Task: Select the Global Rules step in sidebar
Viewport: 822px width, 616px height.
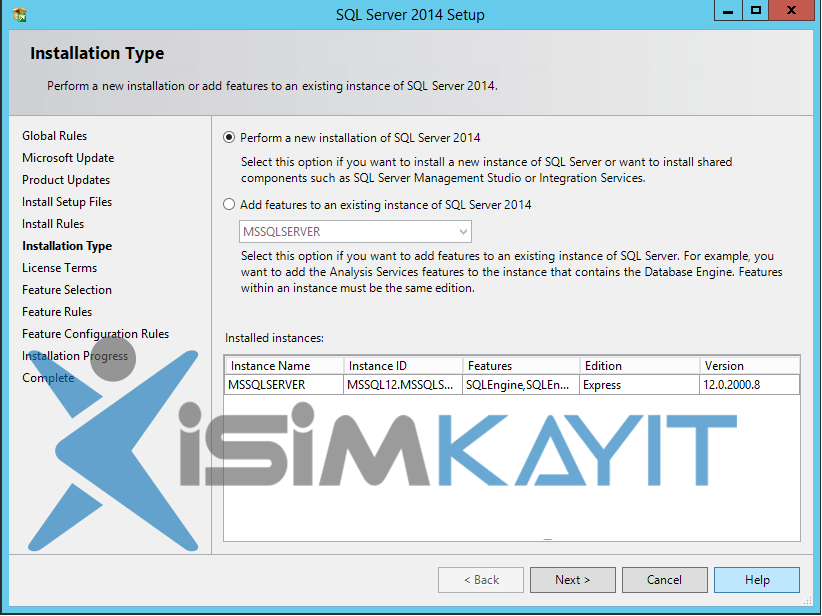Action: (55, 136)
